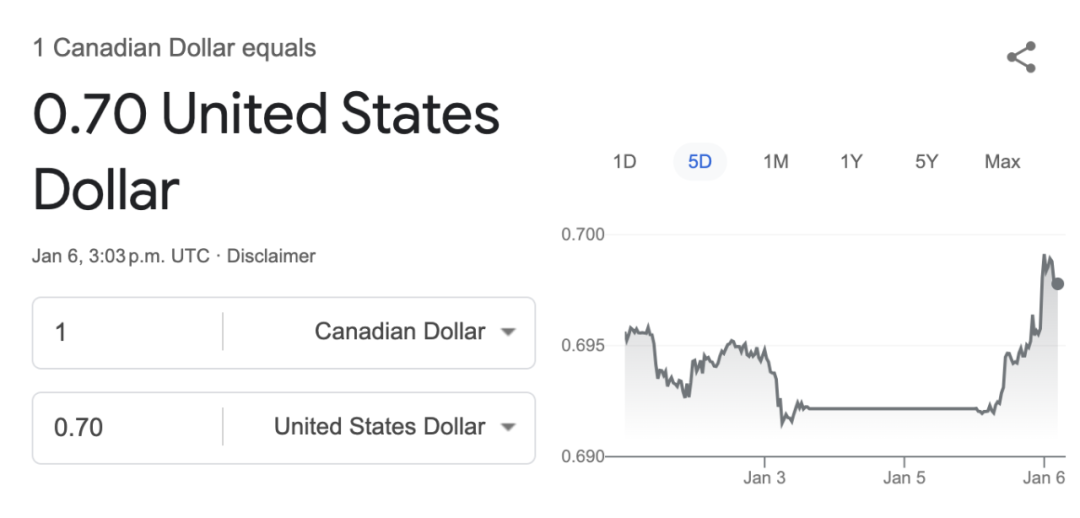
Task: Show the Max time range
Action: (1002, 162)
